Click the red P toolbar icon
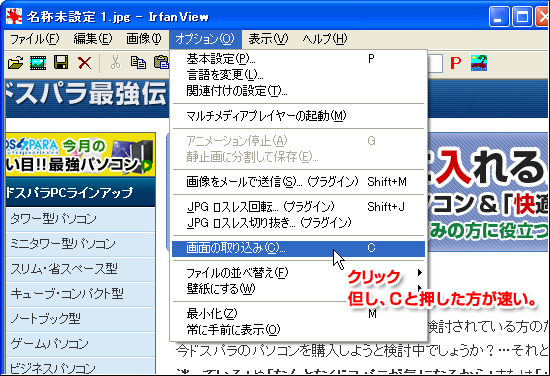Image resolution: width=550 pixels, height=376 pixels. coord(455,63)
